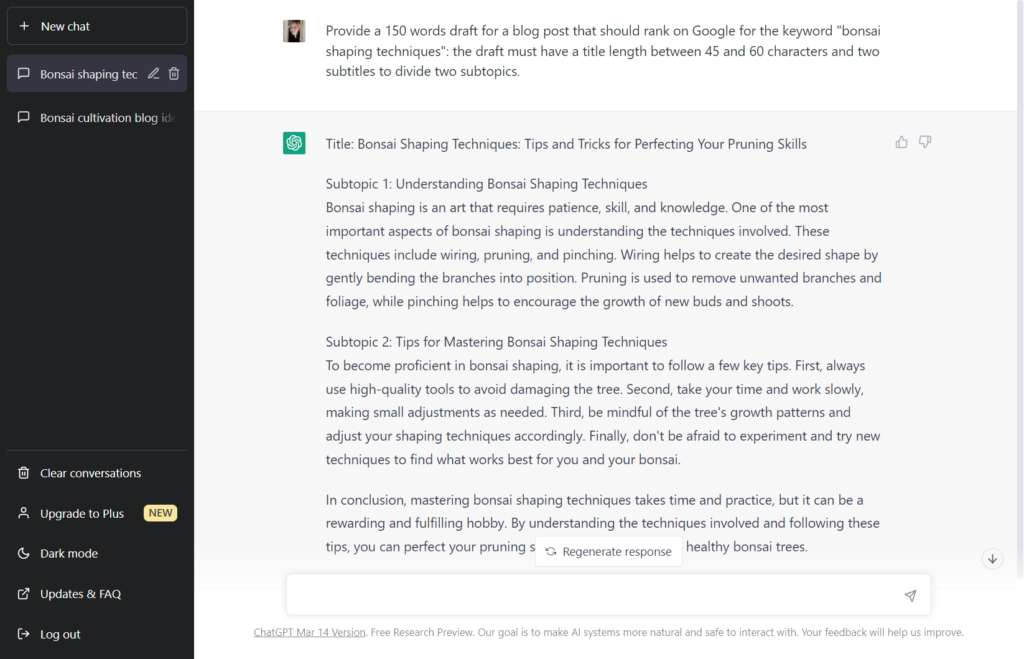Click the ChatGPT logo avatar beside the response
The image size is (1024, 659).
click(294, 143)
